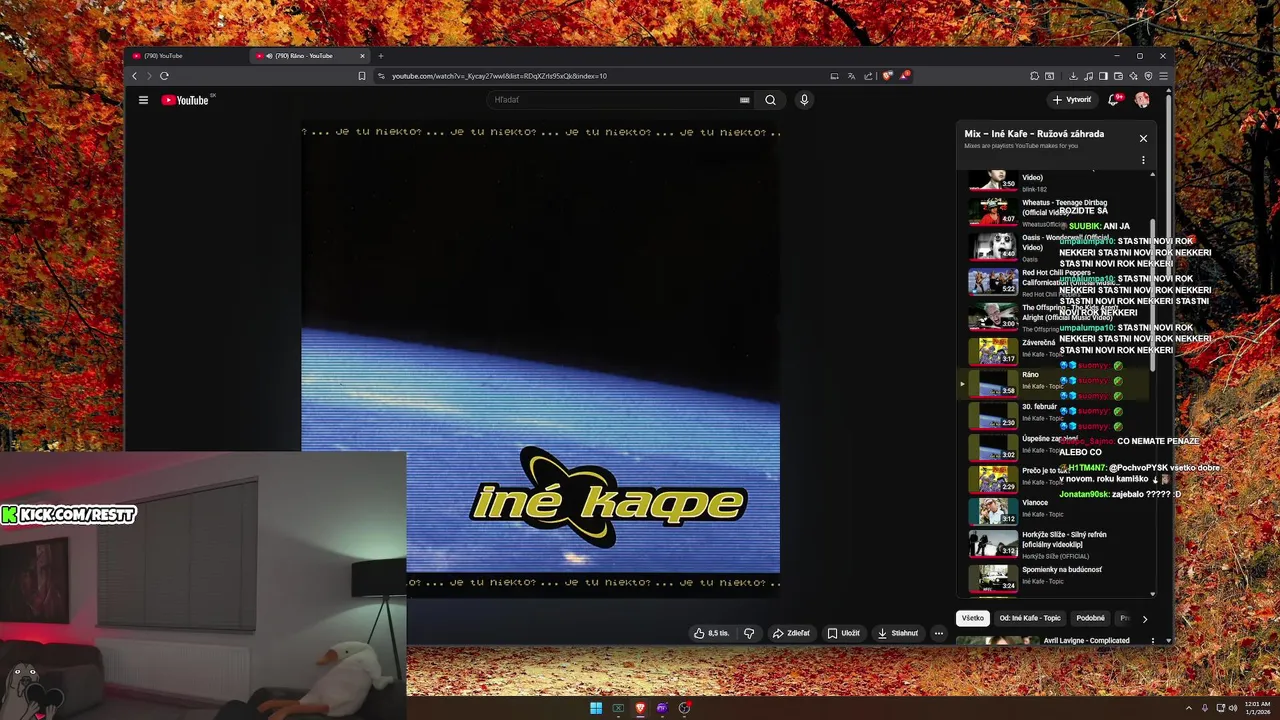Open more actions three-dot button under video
The width and height of the screenshot is (1280, 720).
tap(938, 633)
